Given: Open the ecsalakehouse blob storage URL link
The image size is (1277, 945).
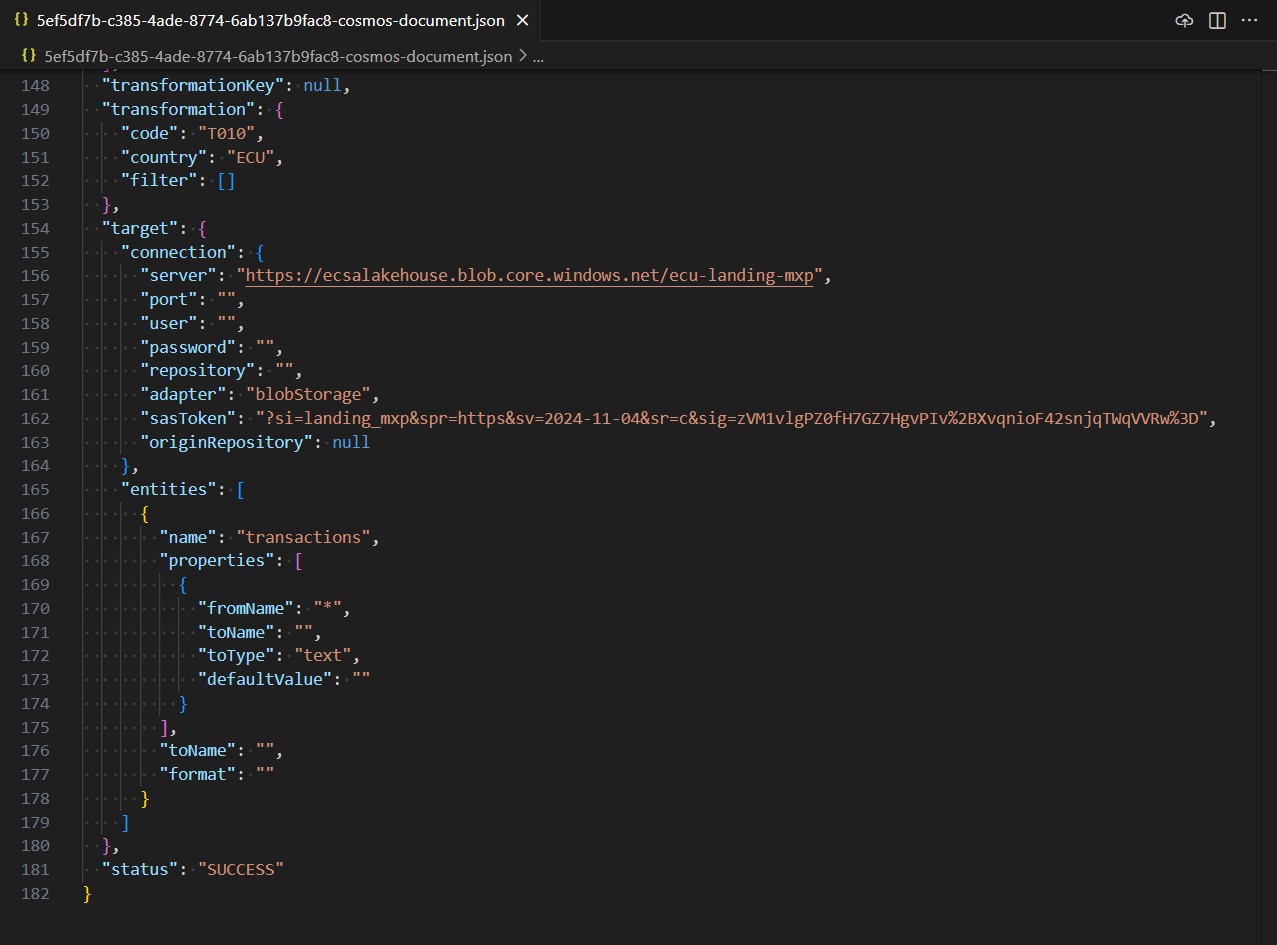Looking at the screenshot, I should point(532,276).
